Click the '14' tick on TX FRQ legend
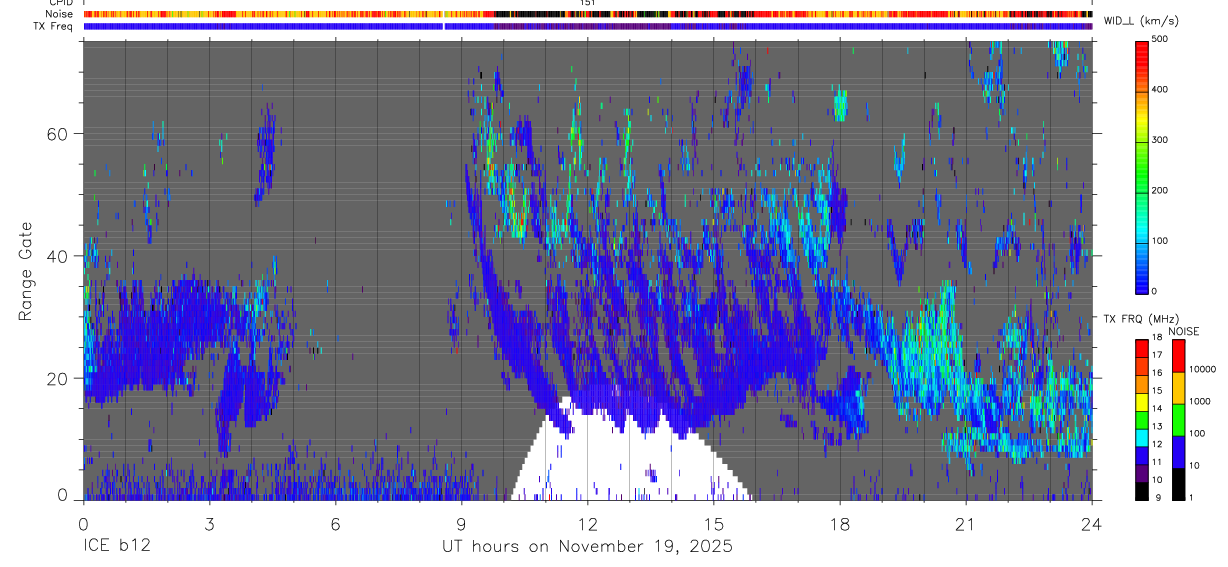Image resolution: width=1228 pixels, height=567 pixels. (1157, 409)
